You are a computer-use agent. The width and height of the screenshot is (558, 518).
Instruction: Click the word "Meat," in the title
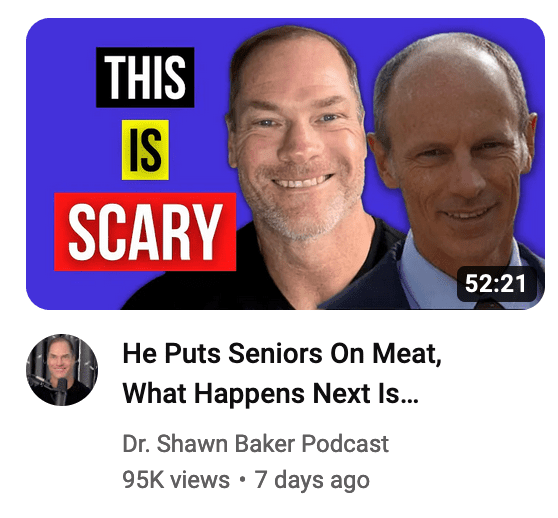[x=407, y=354]
